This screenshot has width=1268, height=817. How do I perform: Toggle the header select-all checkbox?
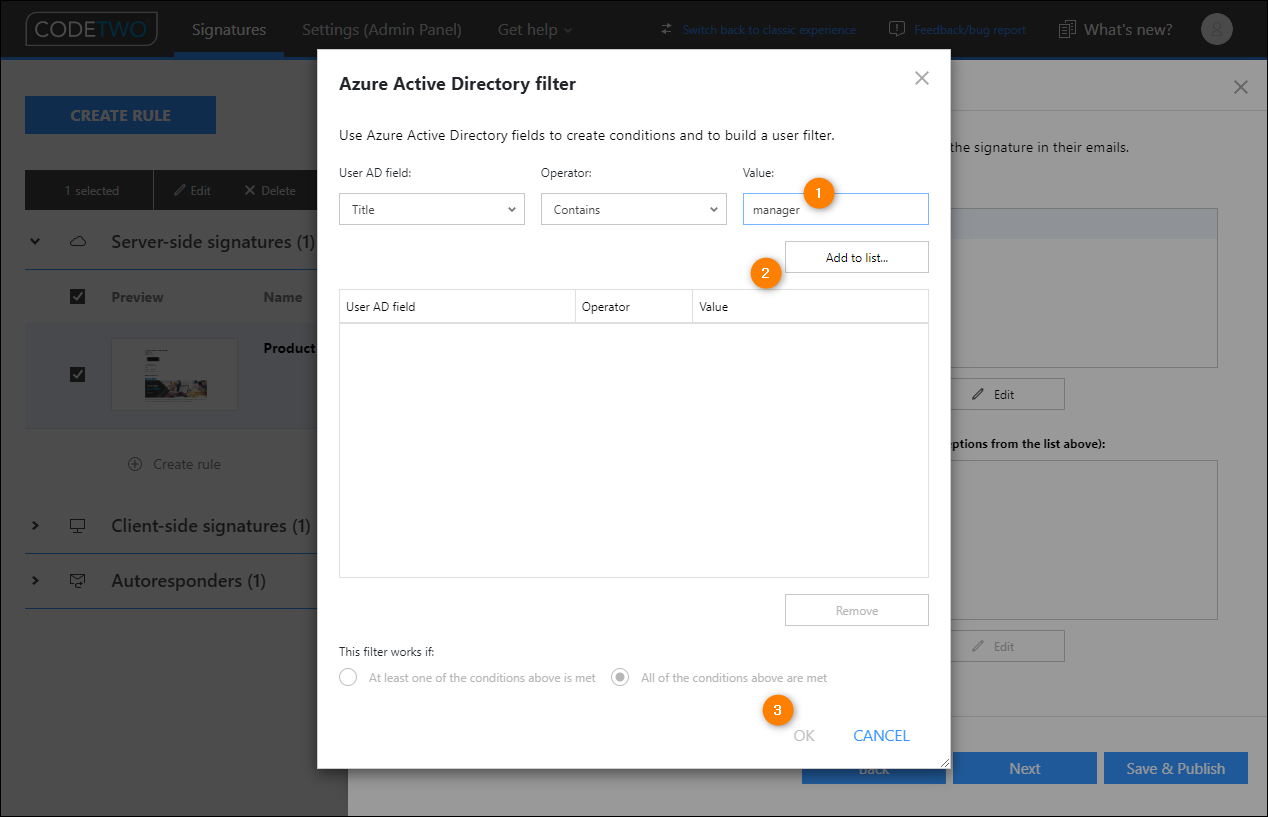(x=78, y=296)
